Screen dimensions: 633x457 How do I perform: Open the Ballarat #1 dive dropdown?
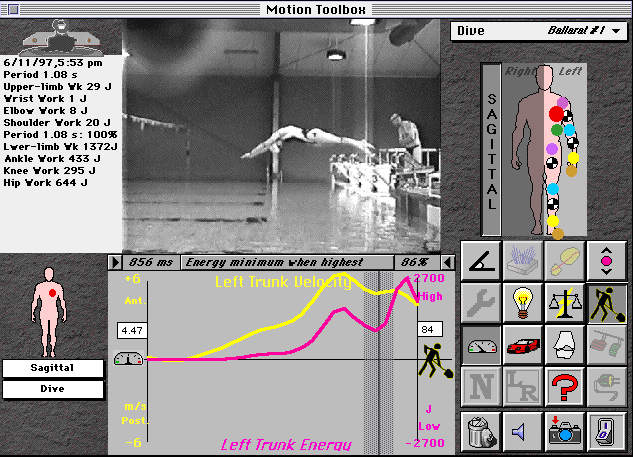(541, 31)
